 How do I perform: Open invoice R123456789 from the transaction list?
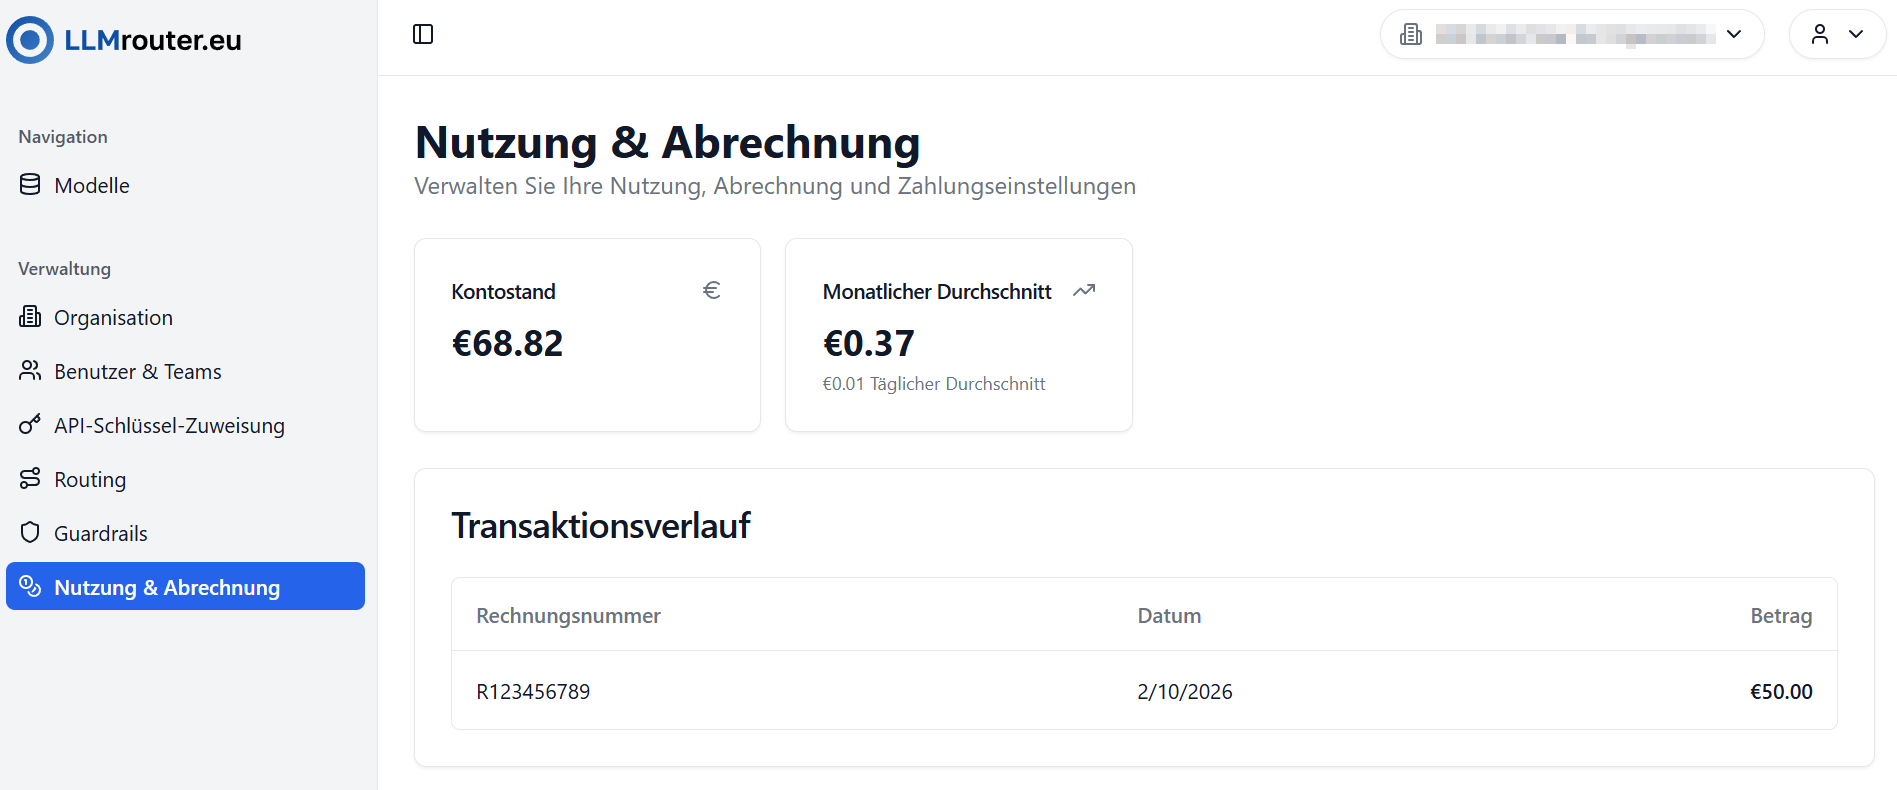[x=534, y=690]
